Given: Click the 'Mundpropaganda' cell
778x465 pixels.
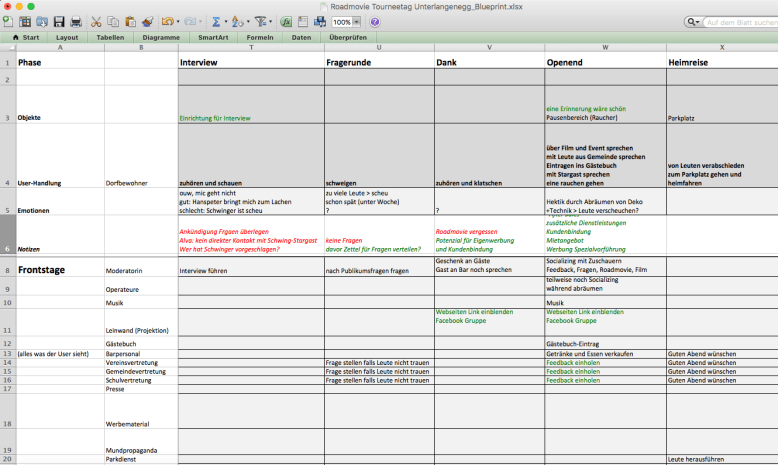Looking at the screenshot, I should pyautogui.click(x=141, y=442).
